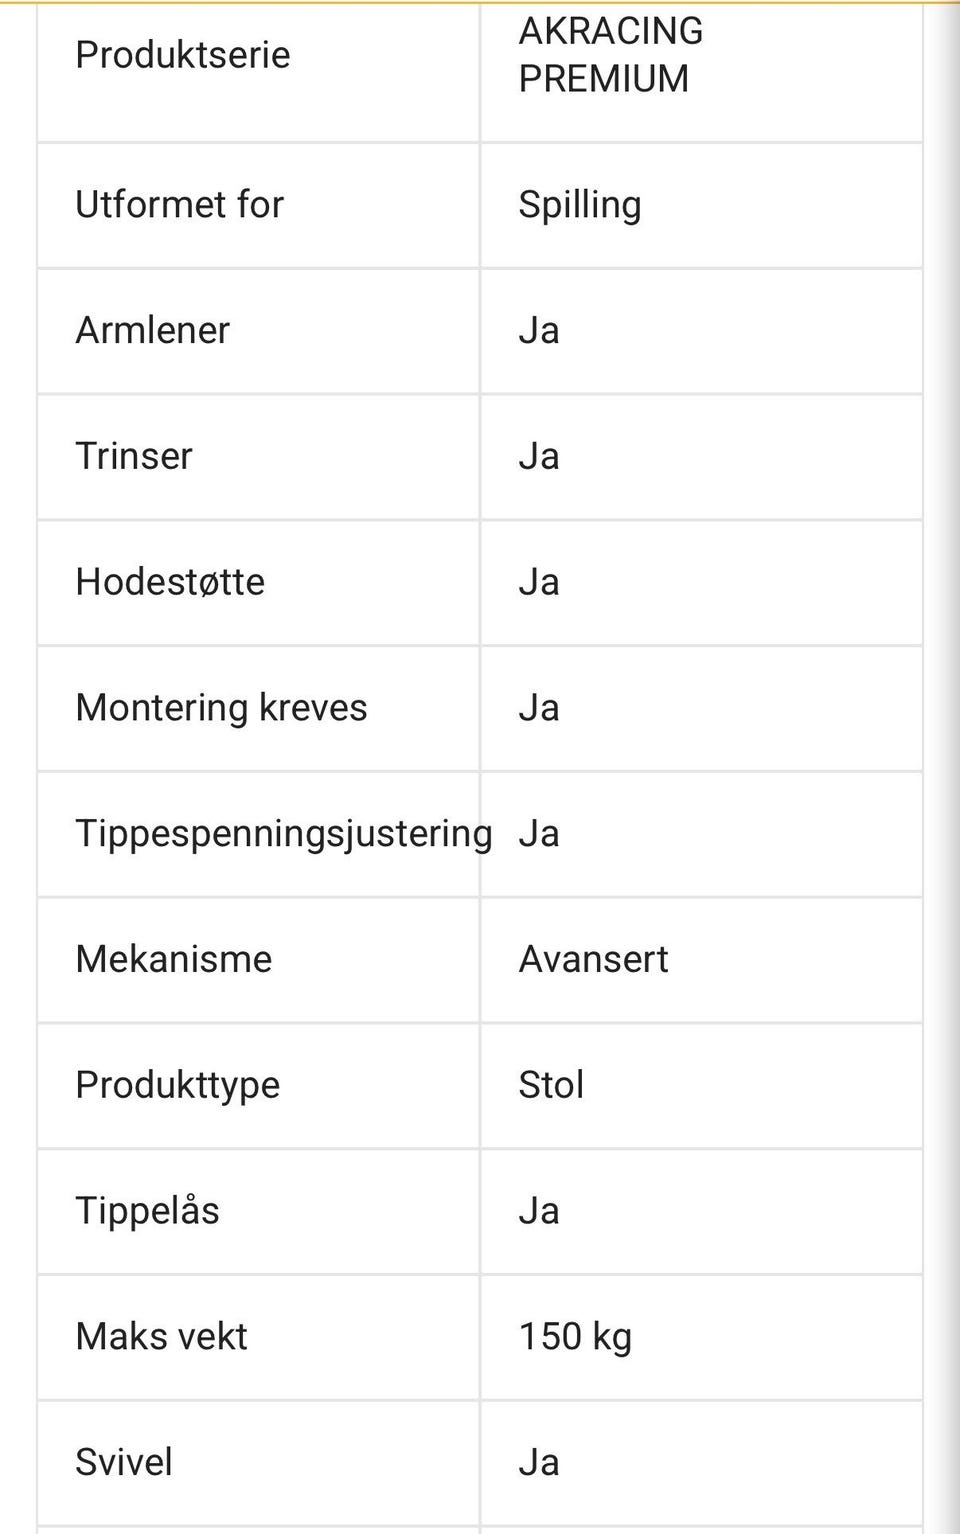The height and width of the screenshot is (1534, 960).
Task: Select the Tippespenningsjustering label text
Action: (284, 834)
